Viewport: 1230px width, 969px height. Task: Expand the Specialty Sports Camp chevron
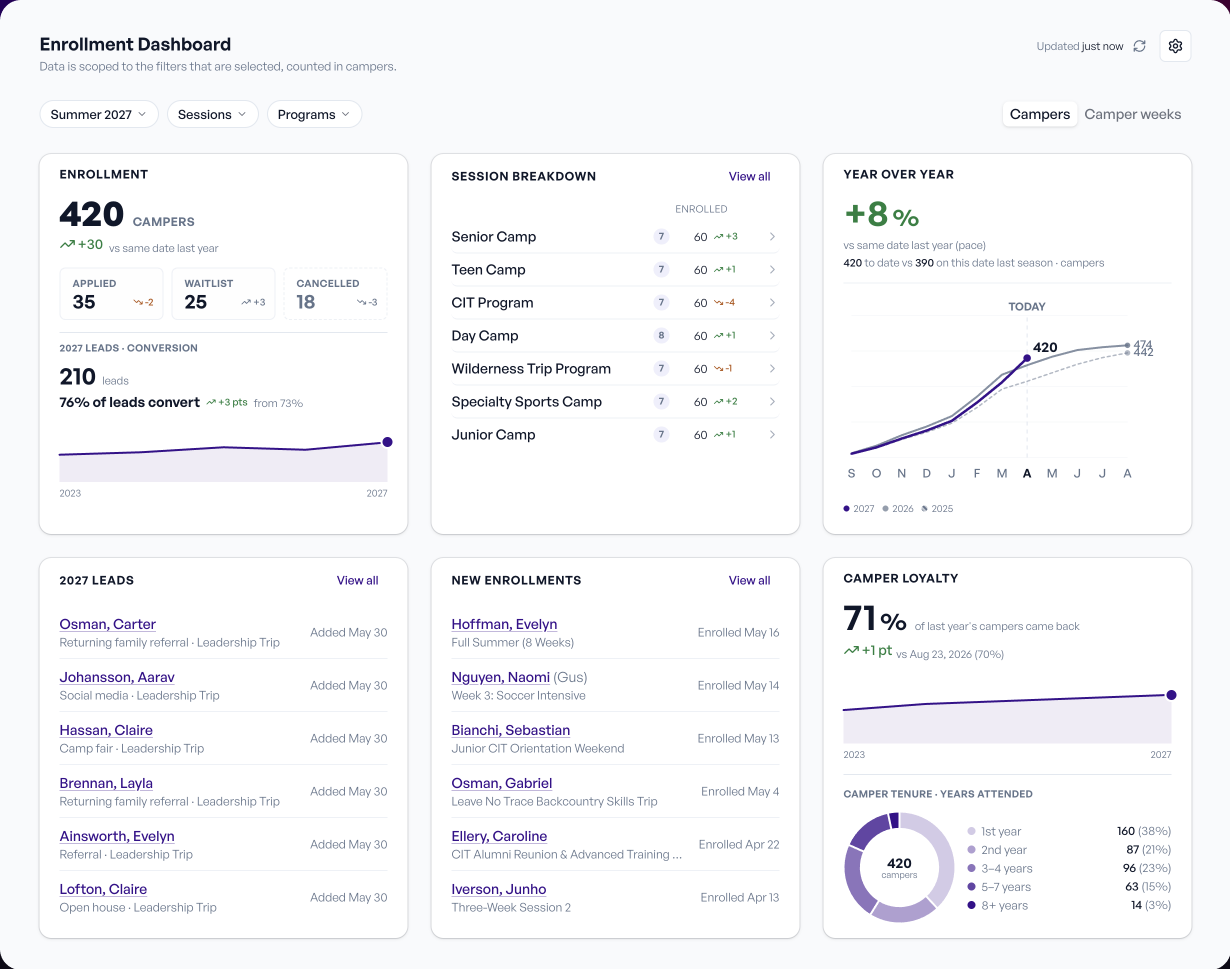point(772,402)
